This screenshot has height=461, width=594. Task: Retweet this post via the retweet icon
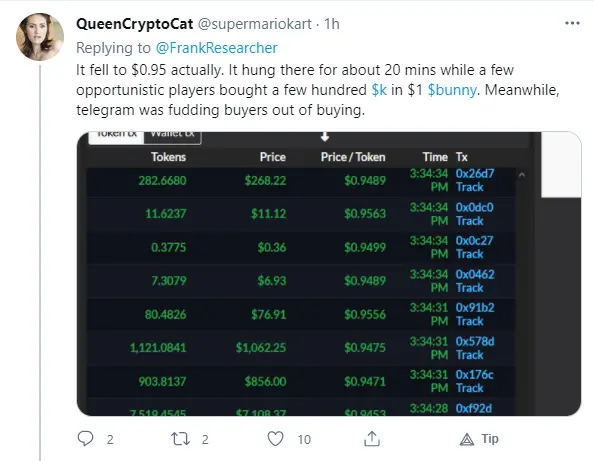[180, 439]
